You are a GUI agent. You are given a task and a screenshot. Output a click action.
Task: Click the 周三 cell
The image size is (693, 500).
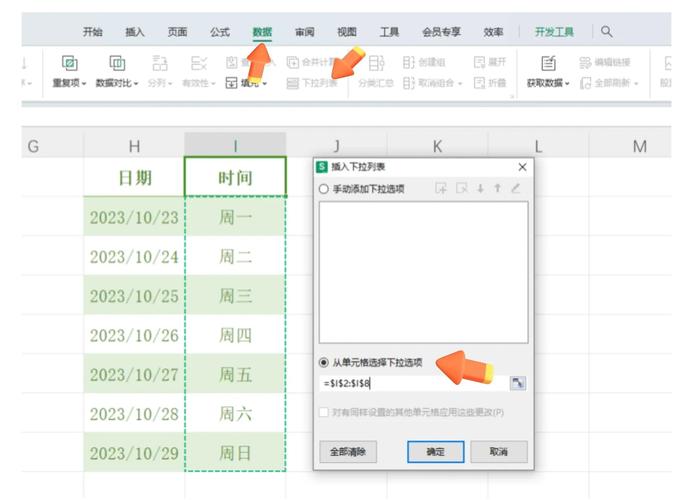click(x=235, y=295)
